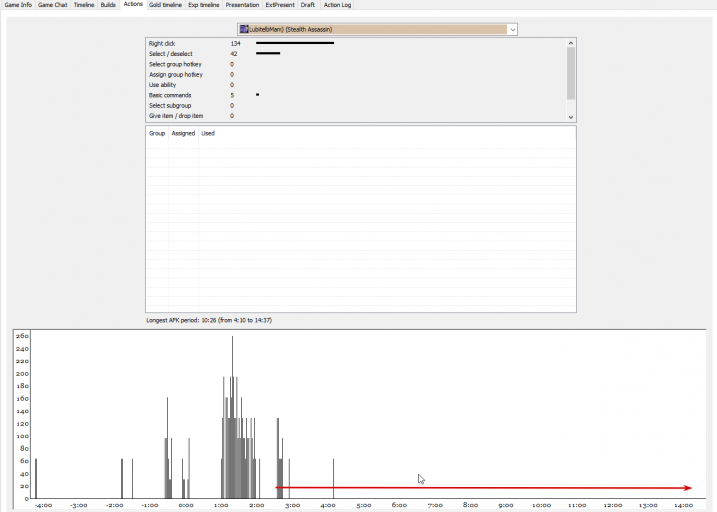
Task: Click the Stealth Assassin player combo box
Action: 377,29
